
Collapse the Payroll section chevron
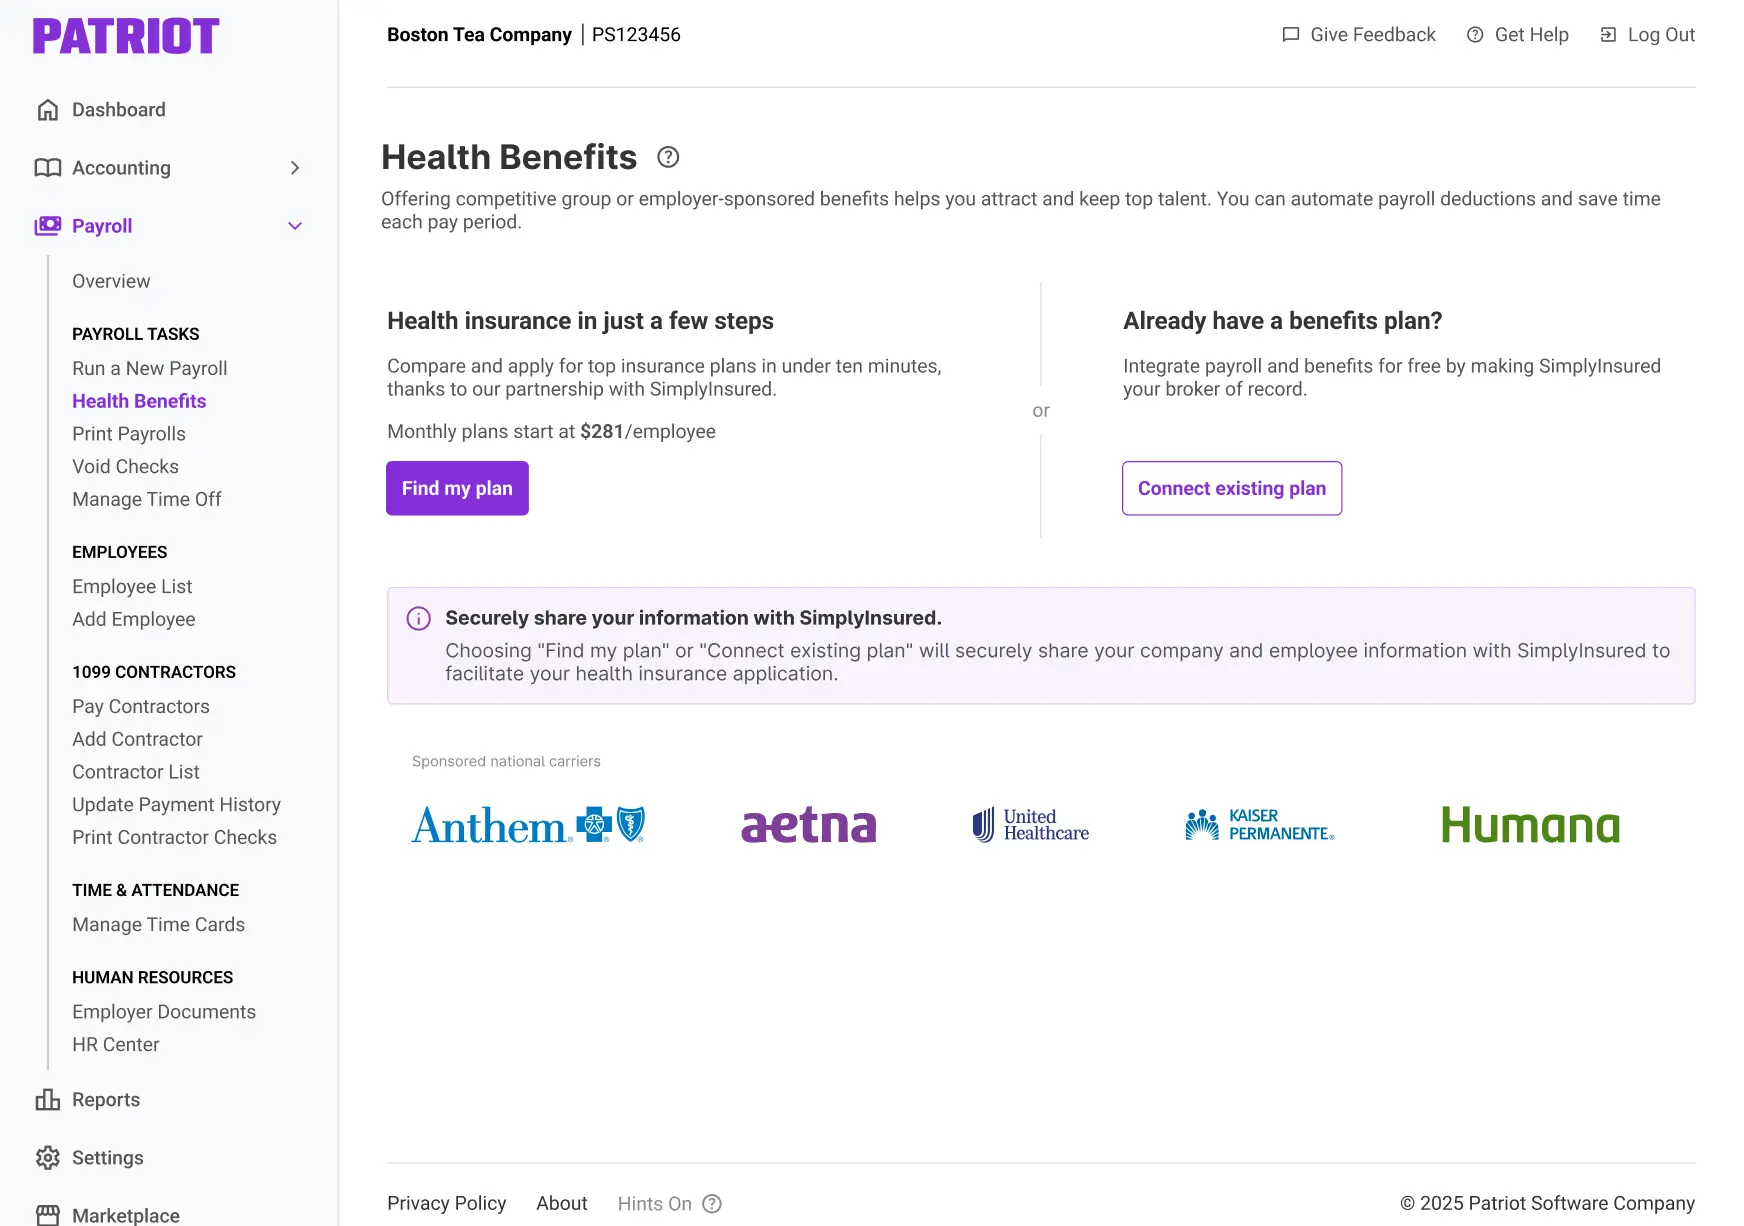pyautogui.click(x=295, y=225)
